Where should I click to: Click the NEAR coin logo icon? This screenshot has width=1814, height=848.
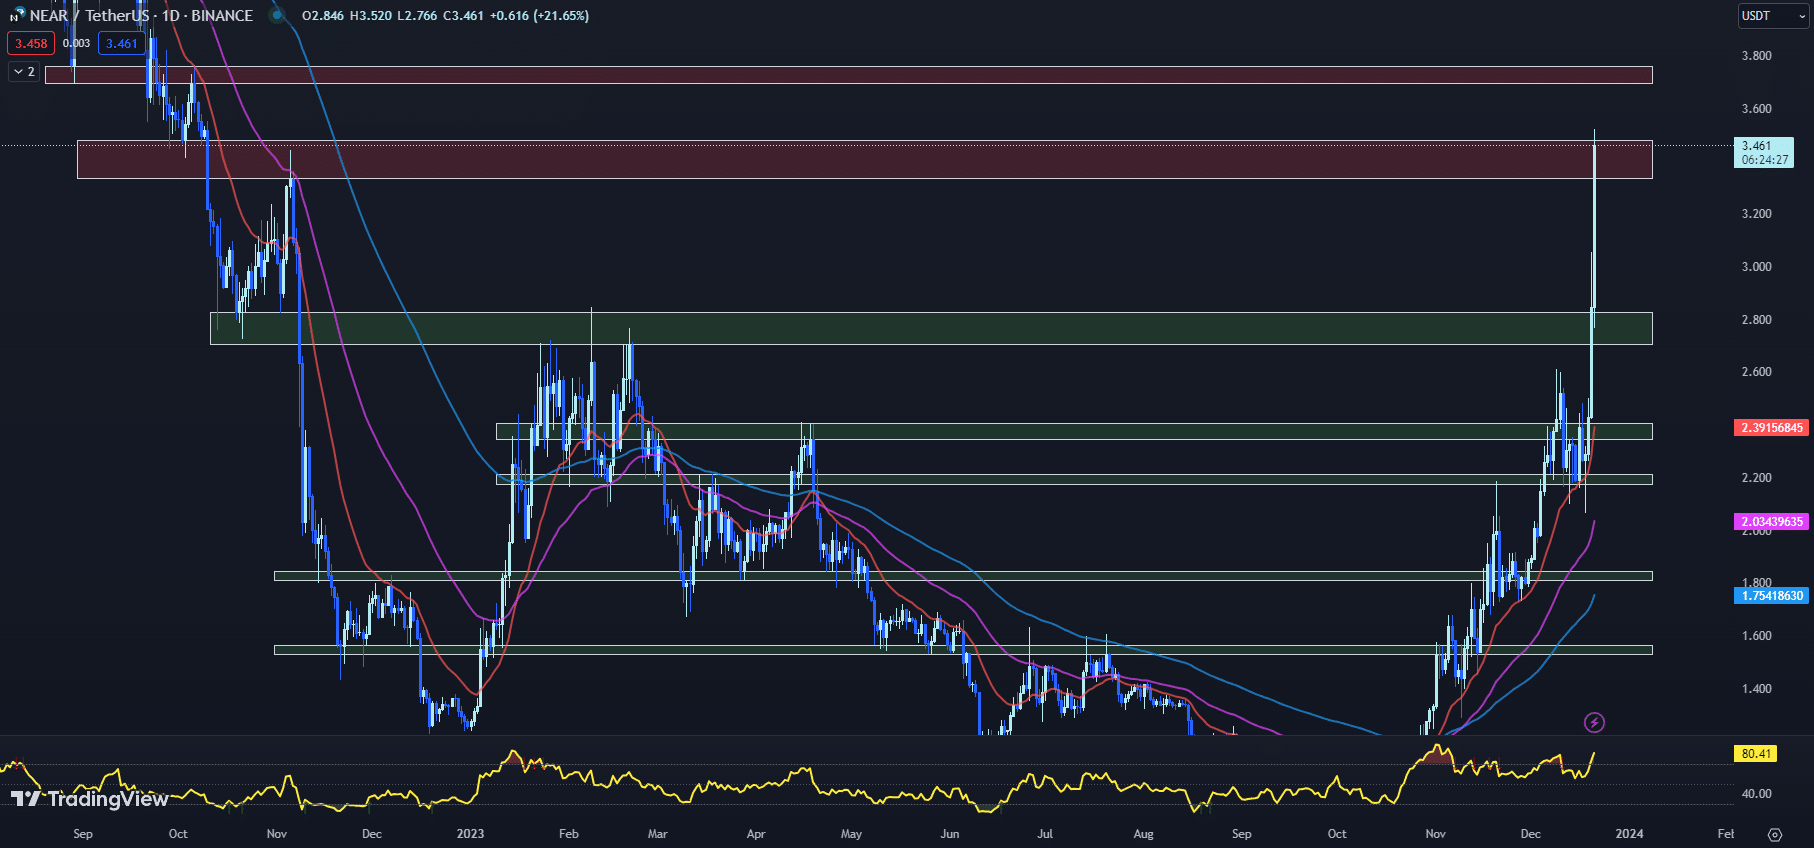[17, 15]
